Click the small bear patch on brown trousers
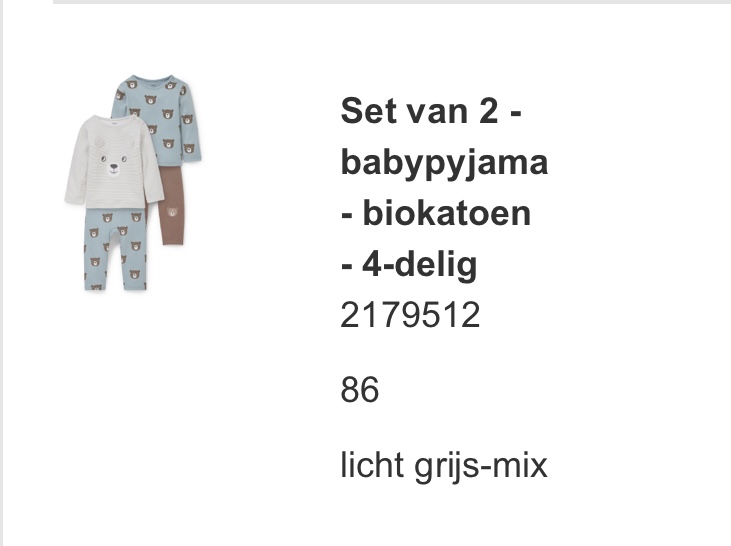 point(172,212)
